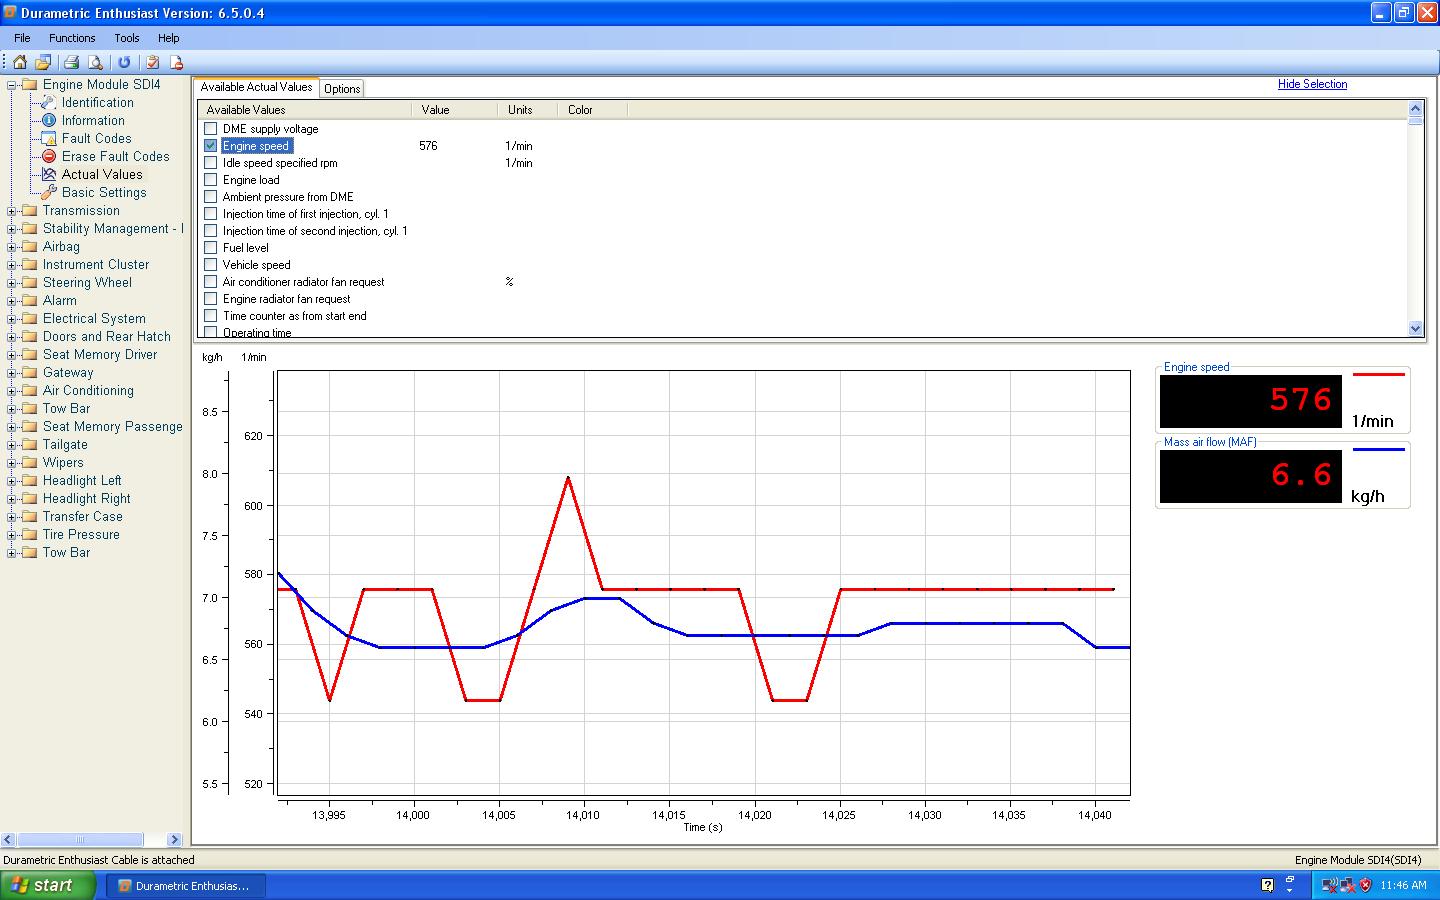
Task: Enable the Engine load checkbox
Action: pyautogui.click(x=210, y=180)
